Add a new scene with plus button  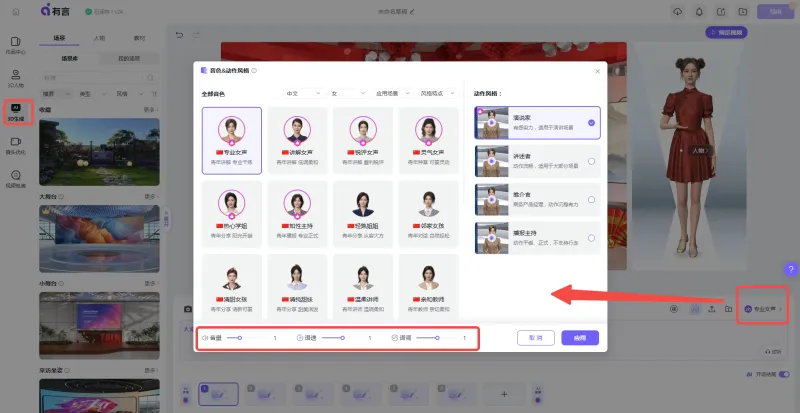(504, 394)
